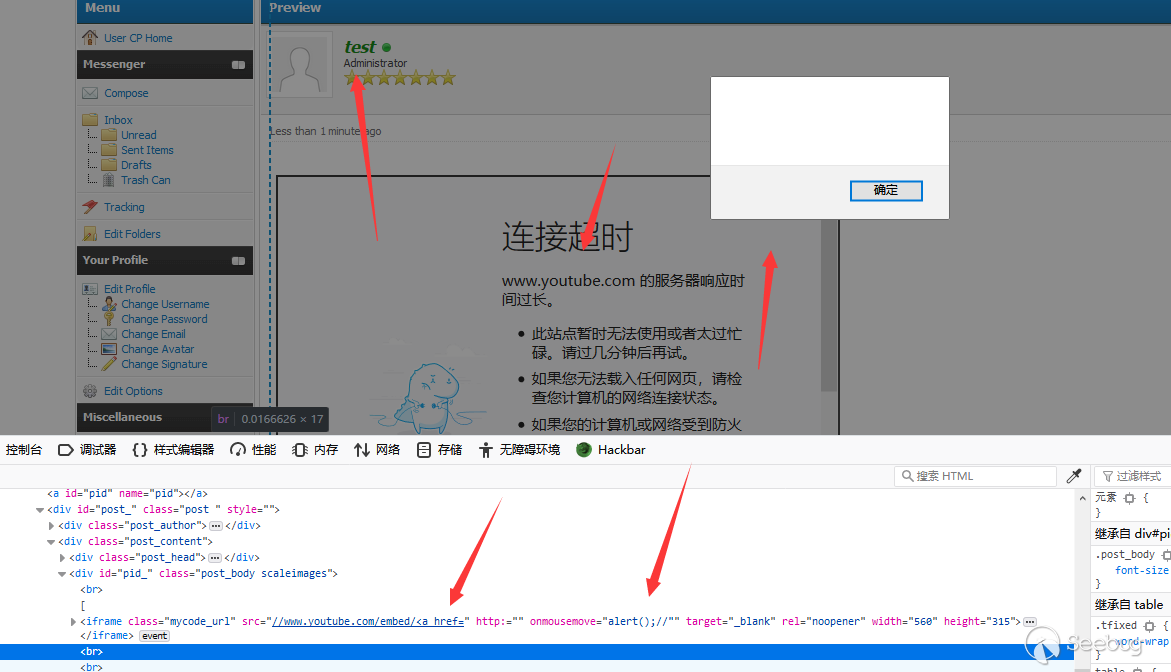Open the 内存 memory tab
Image resolution: width=1171 pixels, height=672 pixels.
315,449
